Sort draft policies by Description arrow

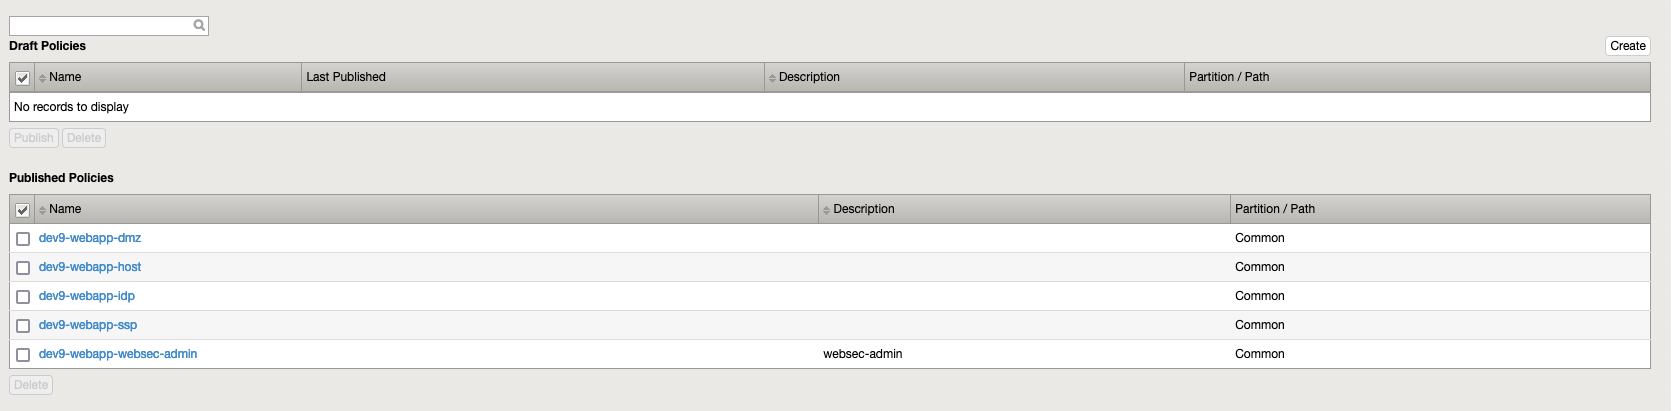pos(772,78)
